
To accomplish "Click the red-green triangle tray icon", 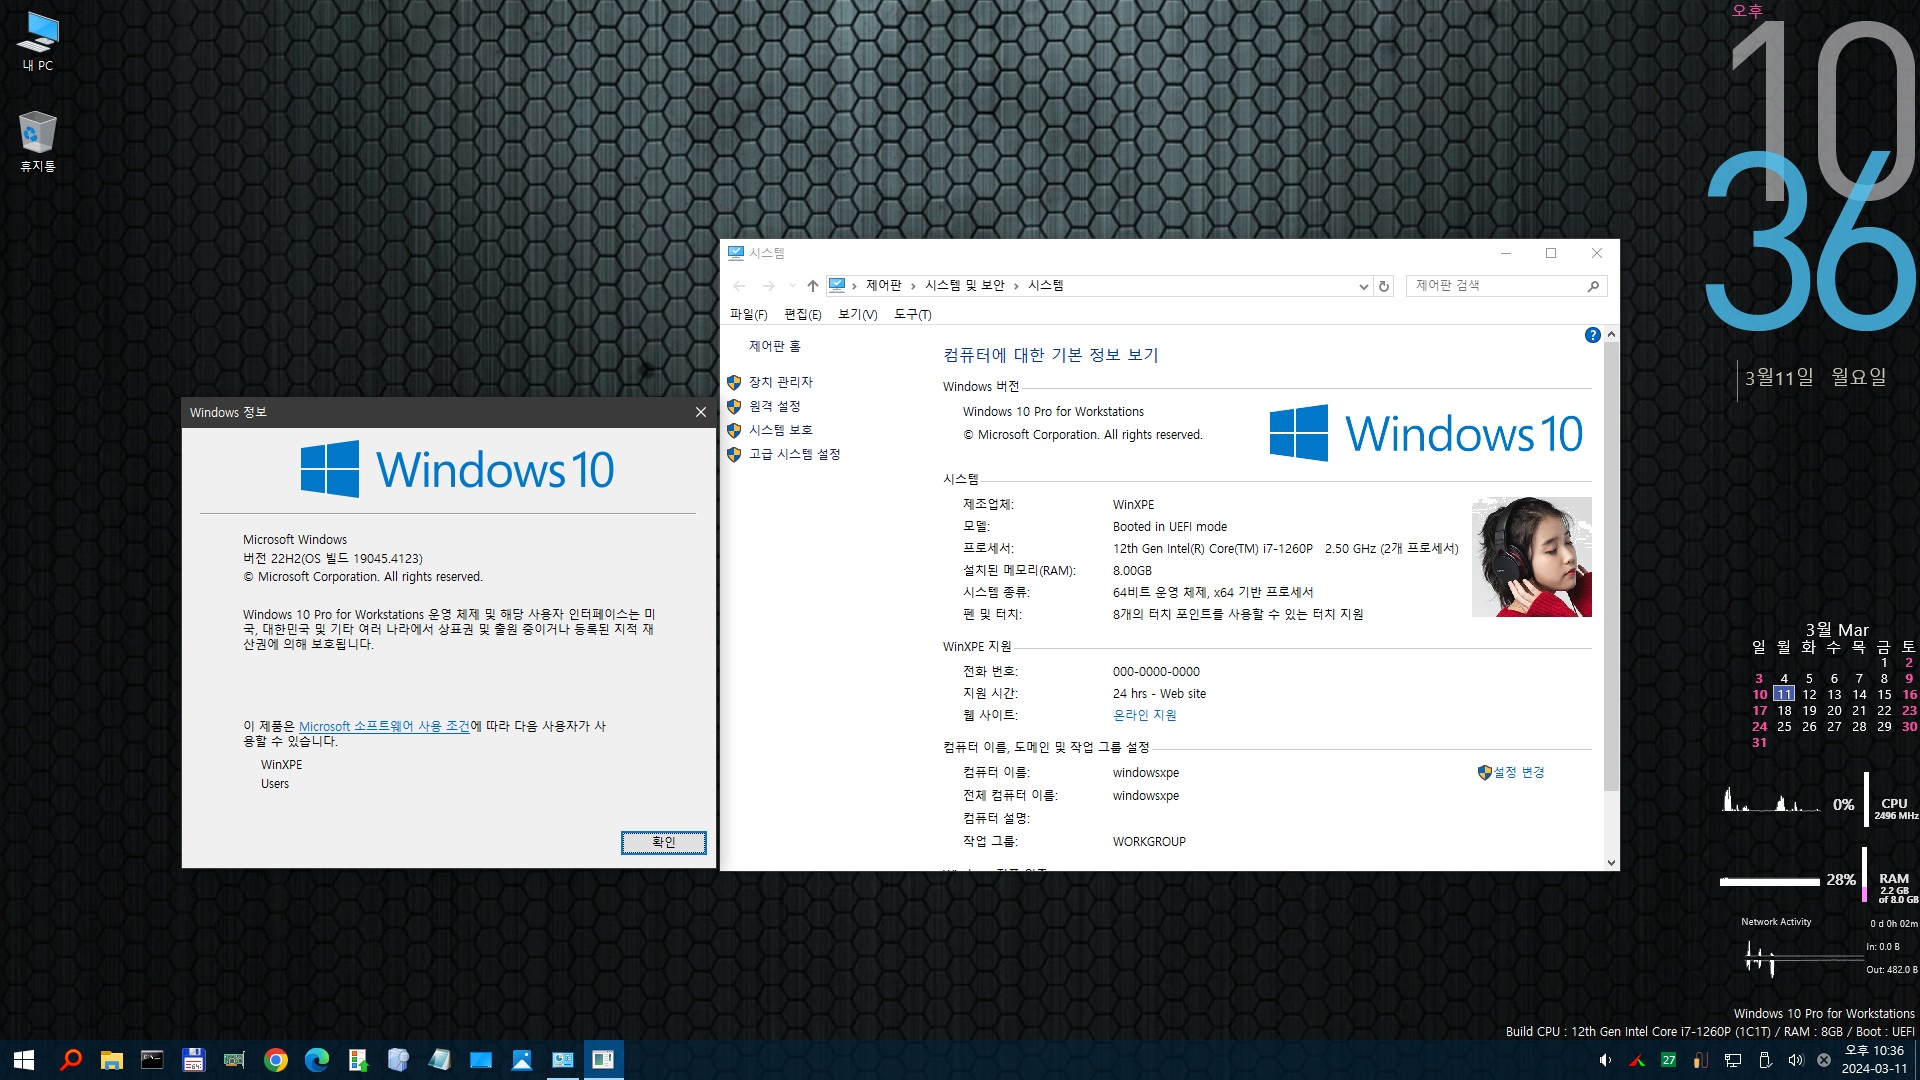I will pyautogui.click(x=1637, y=1060).
